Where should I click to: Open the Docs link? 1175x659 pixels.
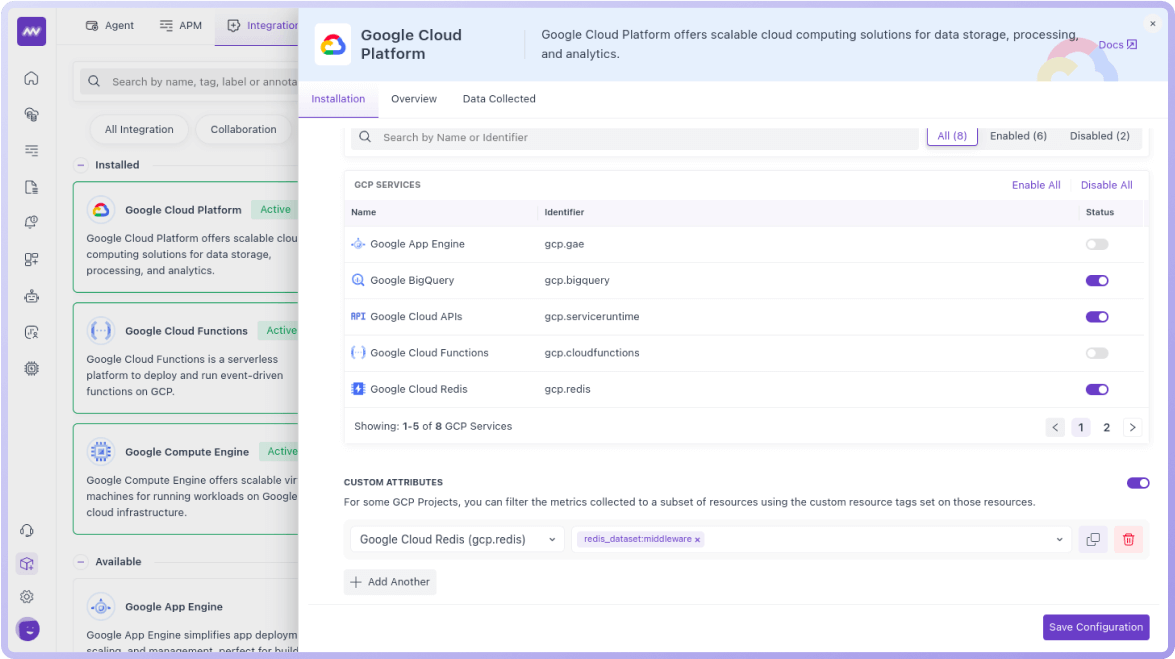[1117, 45]
